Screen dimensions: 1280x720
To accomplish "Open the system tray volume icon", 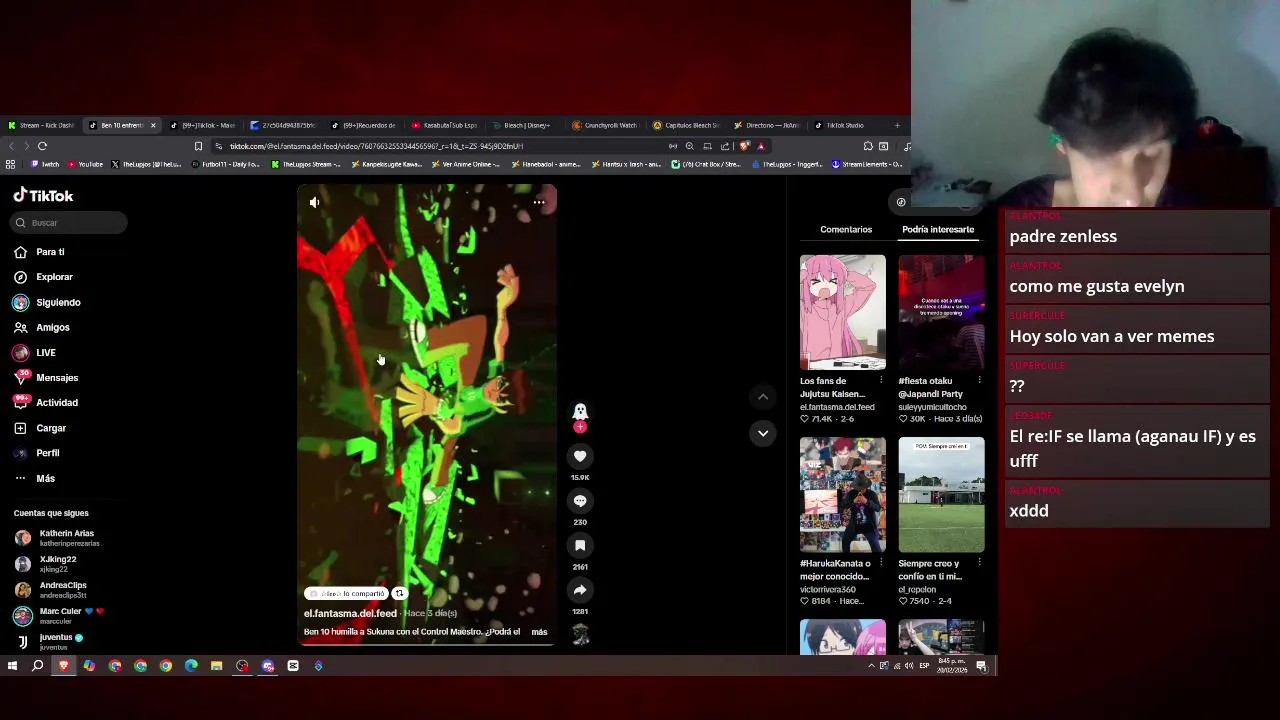I will point(908,666).
